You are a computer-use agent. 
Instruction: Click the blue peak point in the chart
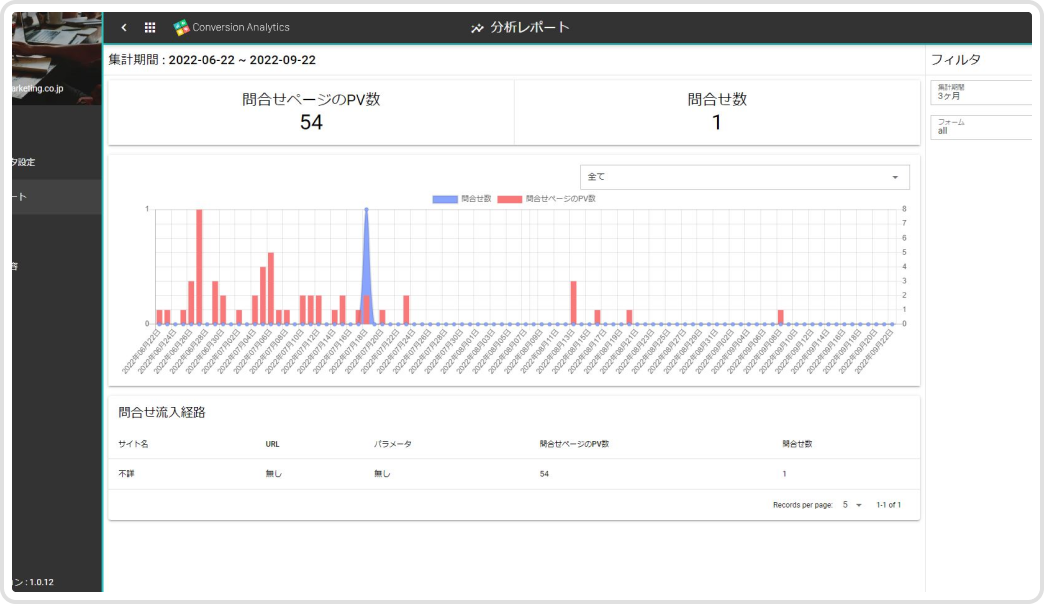pos(366,210)
